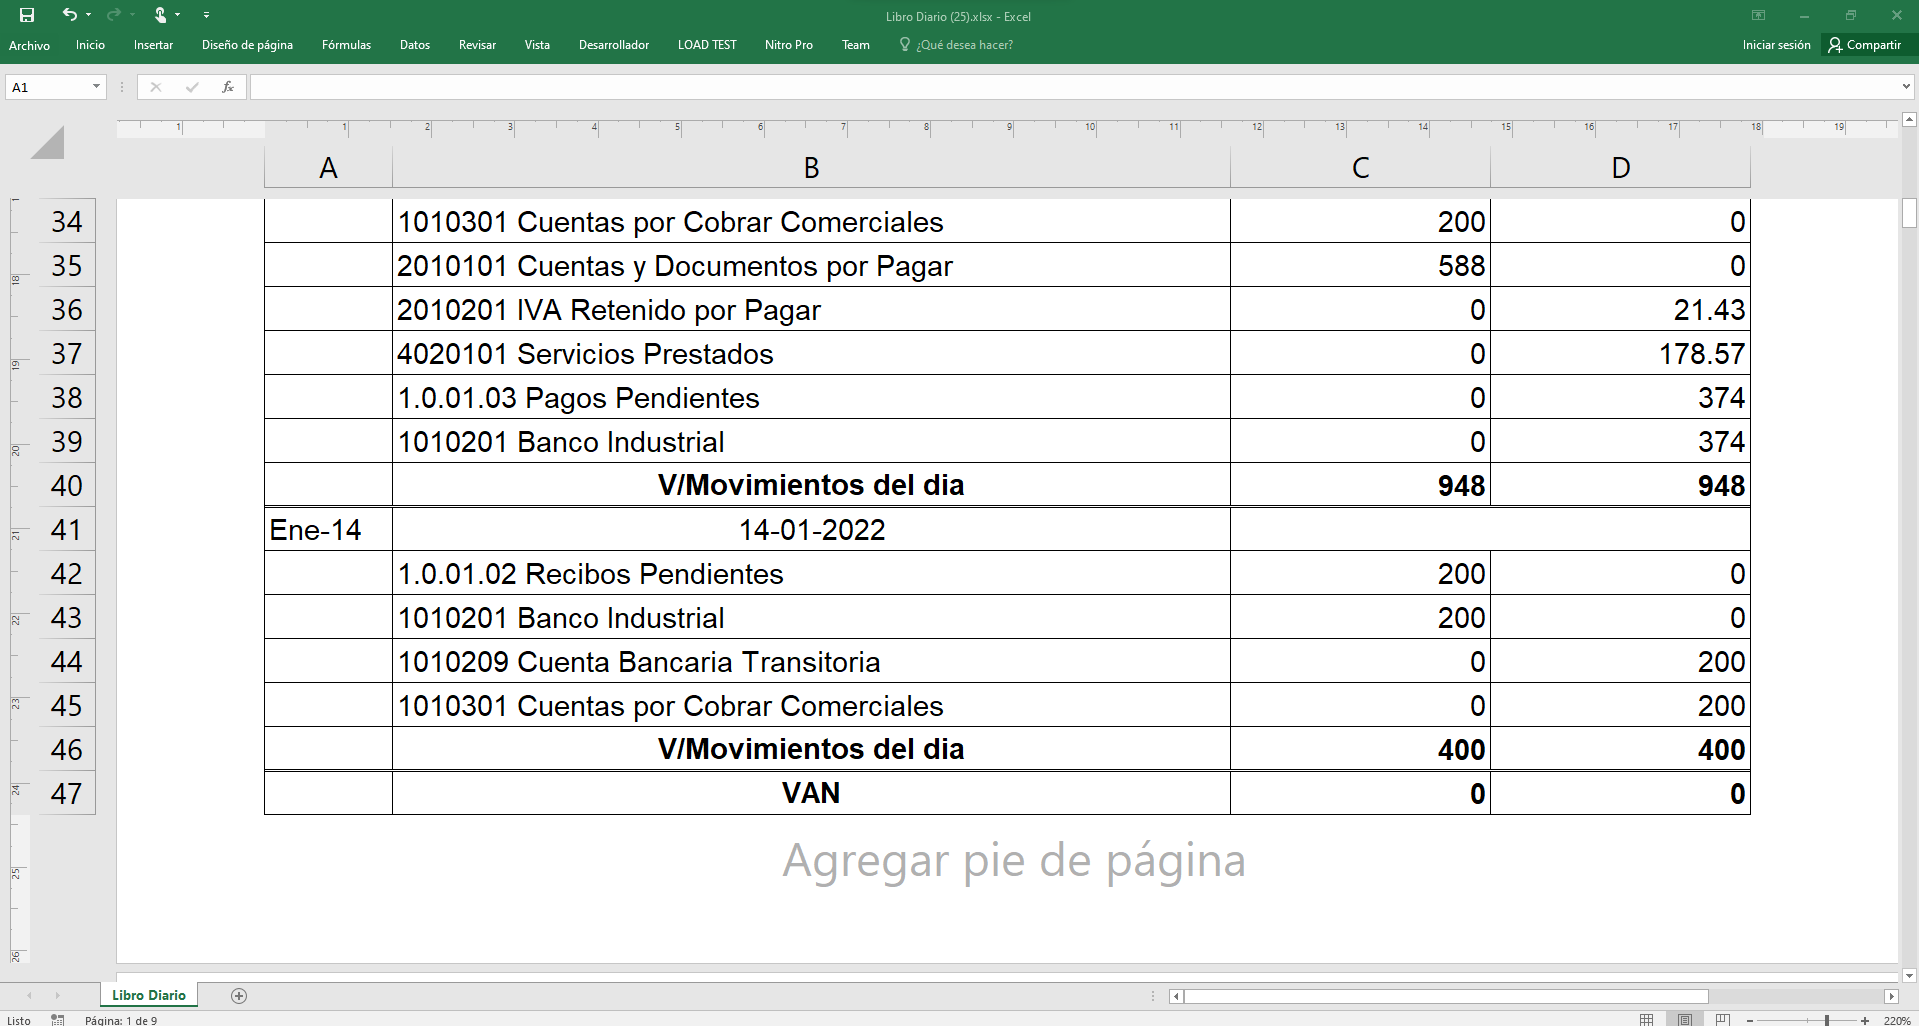Open the Diseño de página tab
This screenshot has width=1919, height=1026.
247,45
